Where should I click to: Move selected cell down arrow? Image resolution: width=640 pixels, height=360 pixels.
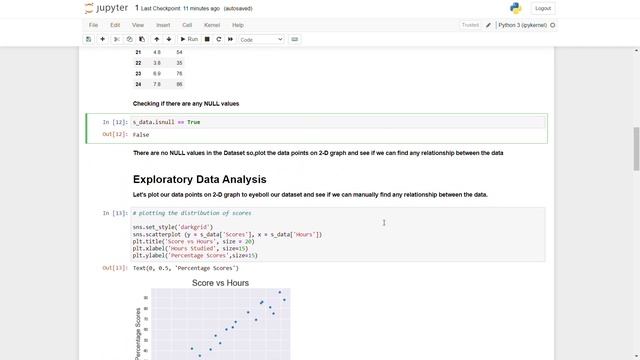[169, 39]
